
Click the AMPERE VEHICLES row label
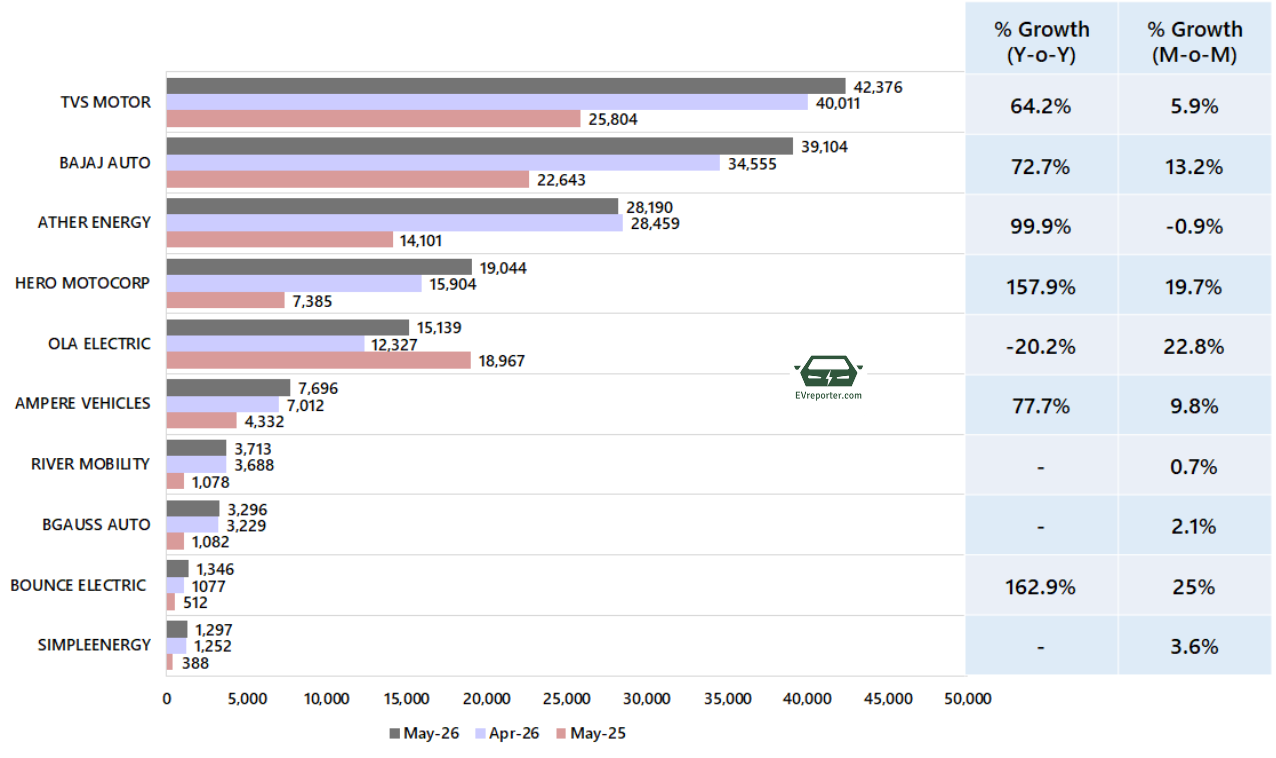click(83, 403)
